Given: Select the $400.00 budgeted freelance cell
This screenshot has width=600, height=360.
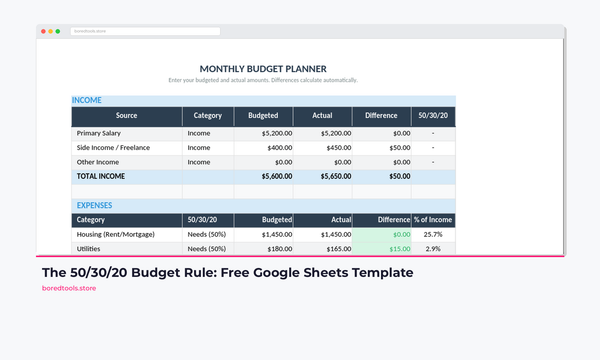Looking at the screenshot, I should tap(263, 148).
